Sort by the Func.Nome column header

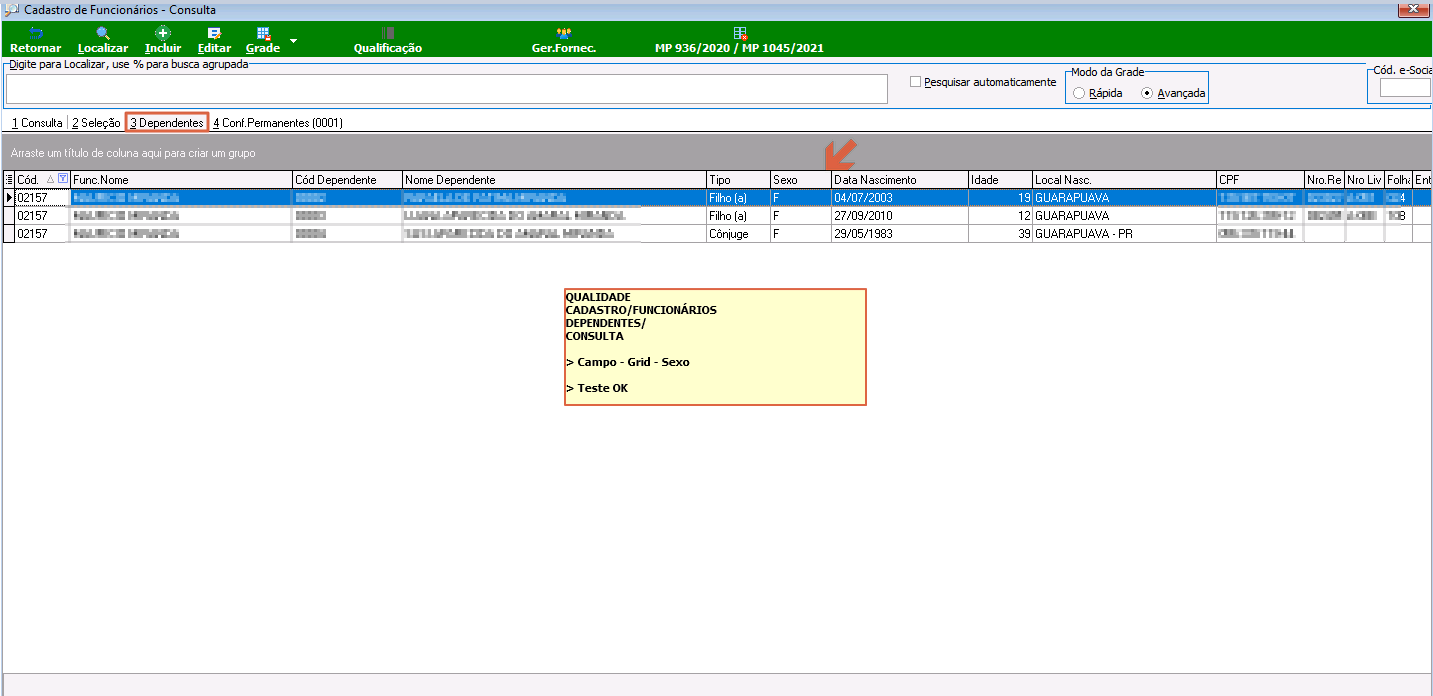[181, 179]
